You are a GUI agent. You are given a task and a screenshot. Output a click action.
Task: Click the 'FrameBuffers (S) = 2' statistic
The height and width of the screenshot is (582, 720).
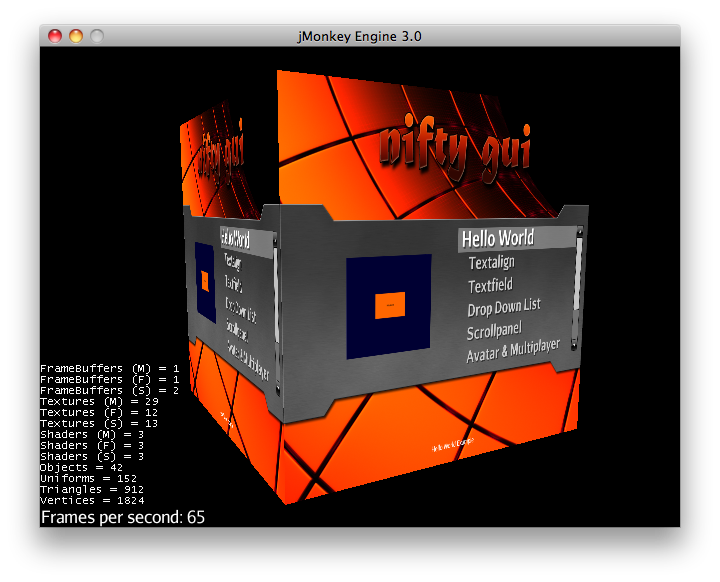point(109,390)
